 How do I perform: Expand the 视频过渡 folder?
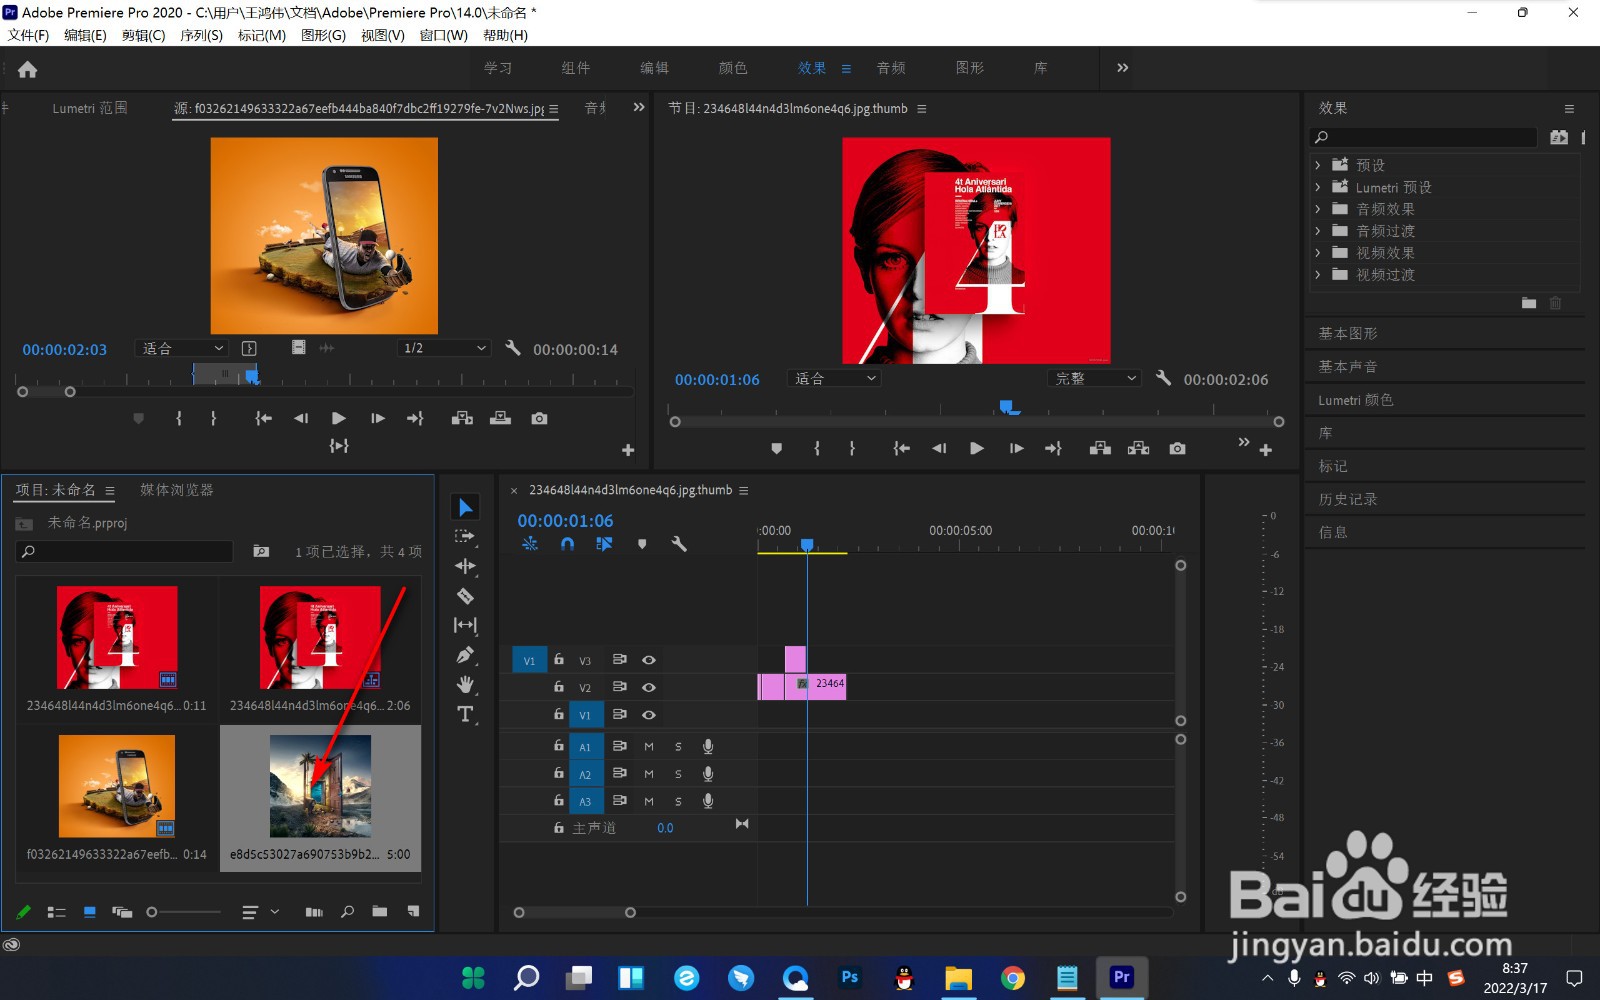point(1318,275)
